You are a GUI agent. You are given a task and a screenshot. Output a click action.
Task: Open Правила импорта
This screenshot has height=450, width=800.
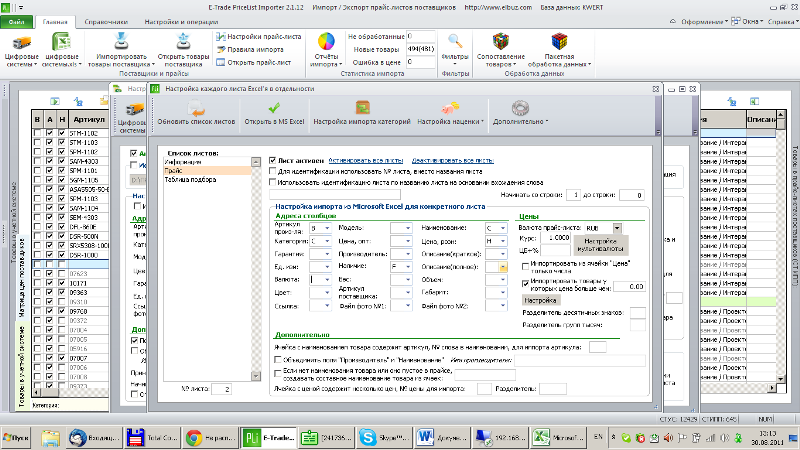pos(250,49)
